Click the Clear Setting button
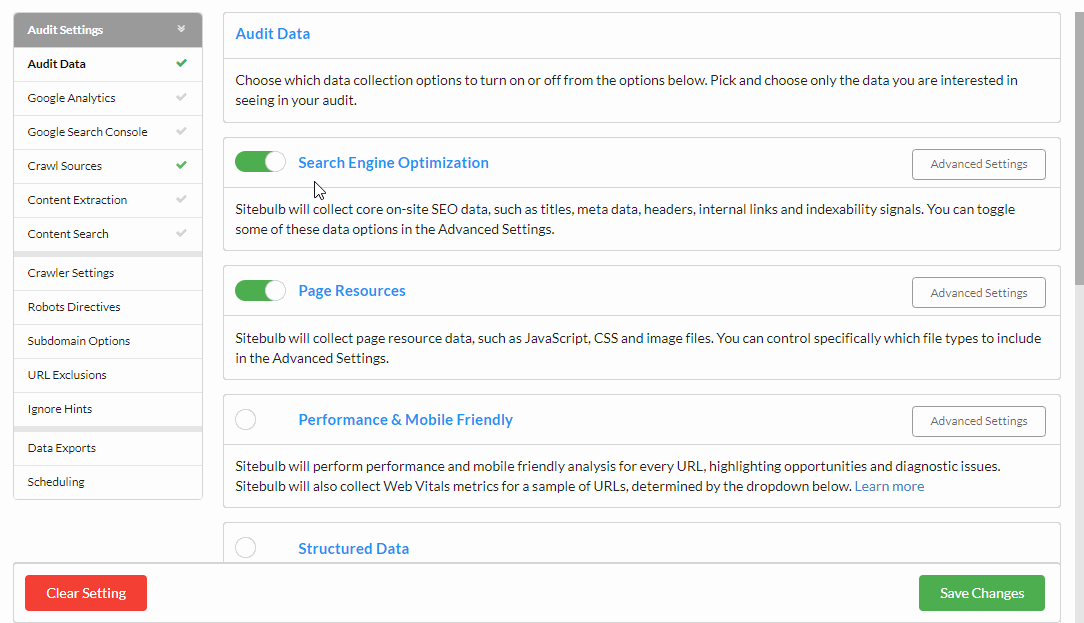Viewport: 1084px width, 623px height. coord(86,593)
